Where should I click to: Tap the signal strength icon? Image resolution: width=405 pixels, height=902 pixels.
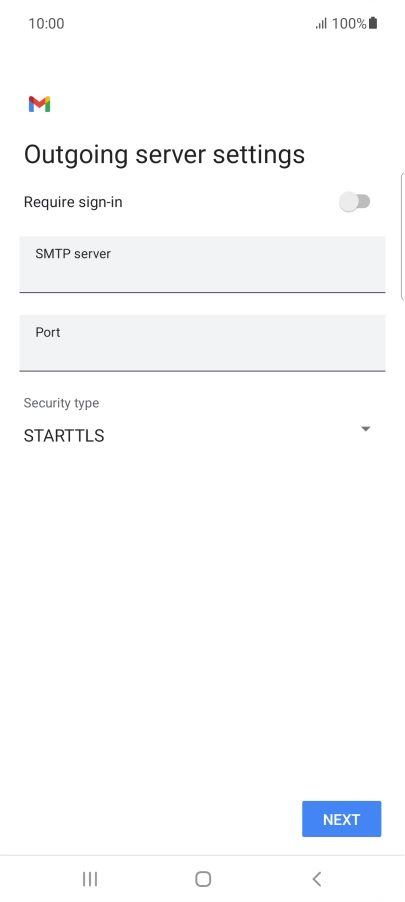tap(321, 24)
